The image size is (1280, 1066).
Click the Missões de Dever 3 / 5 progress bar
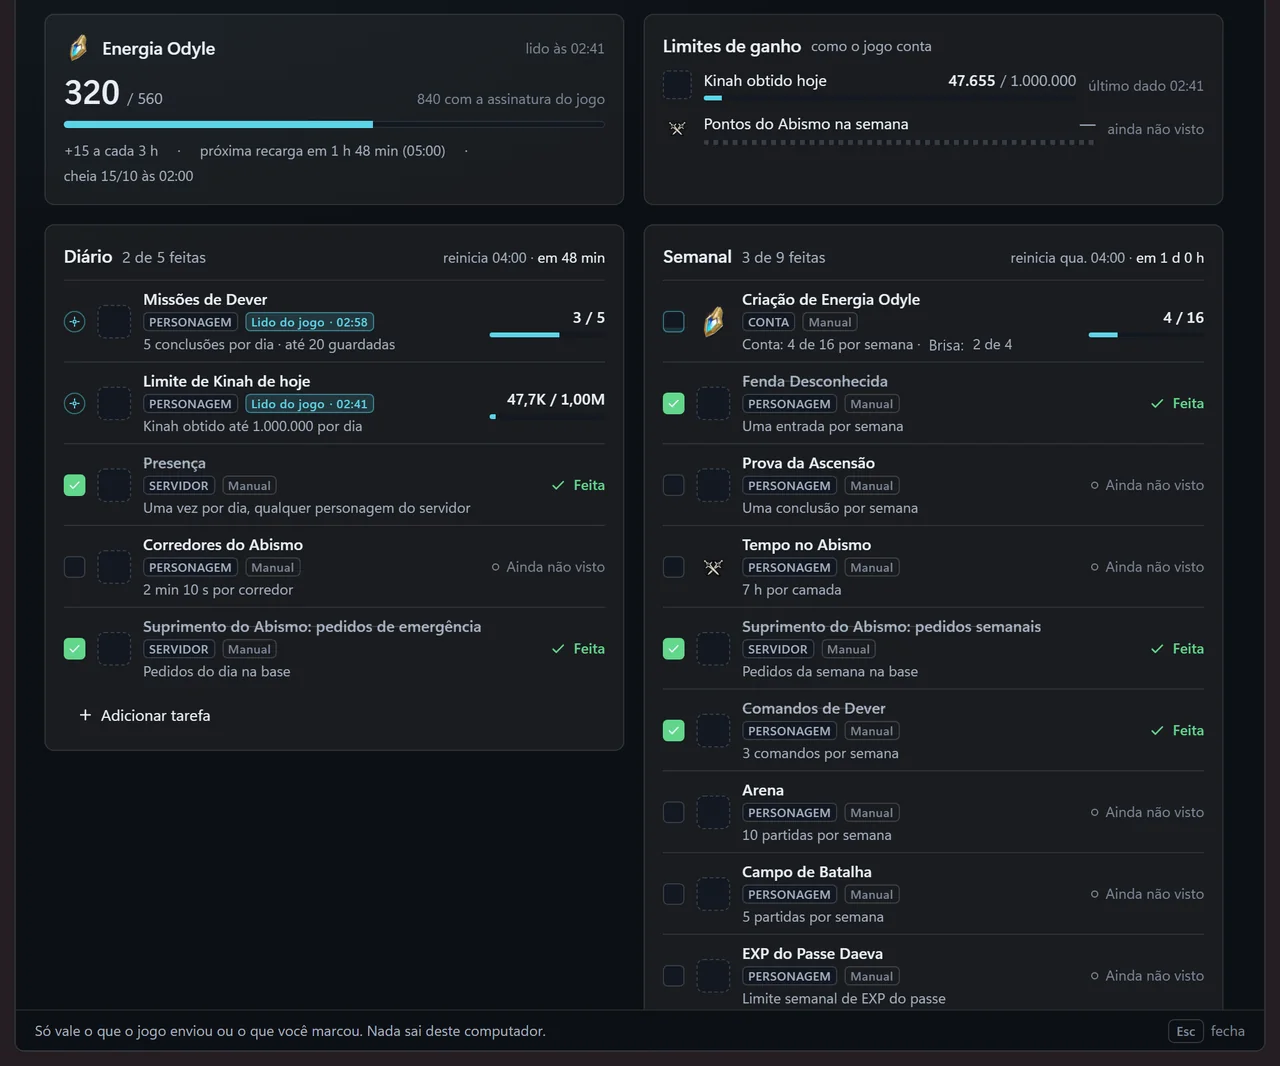547,335
